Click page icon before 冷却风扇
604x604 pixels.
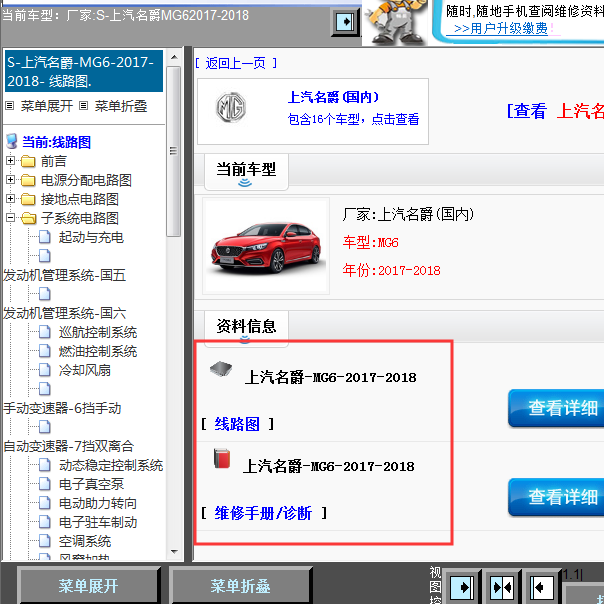point(45,370)
